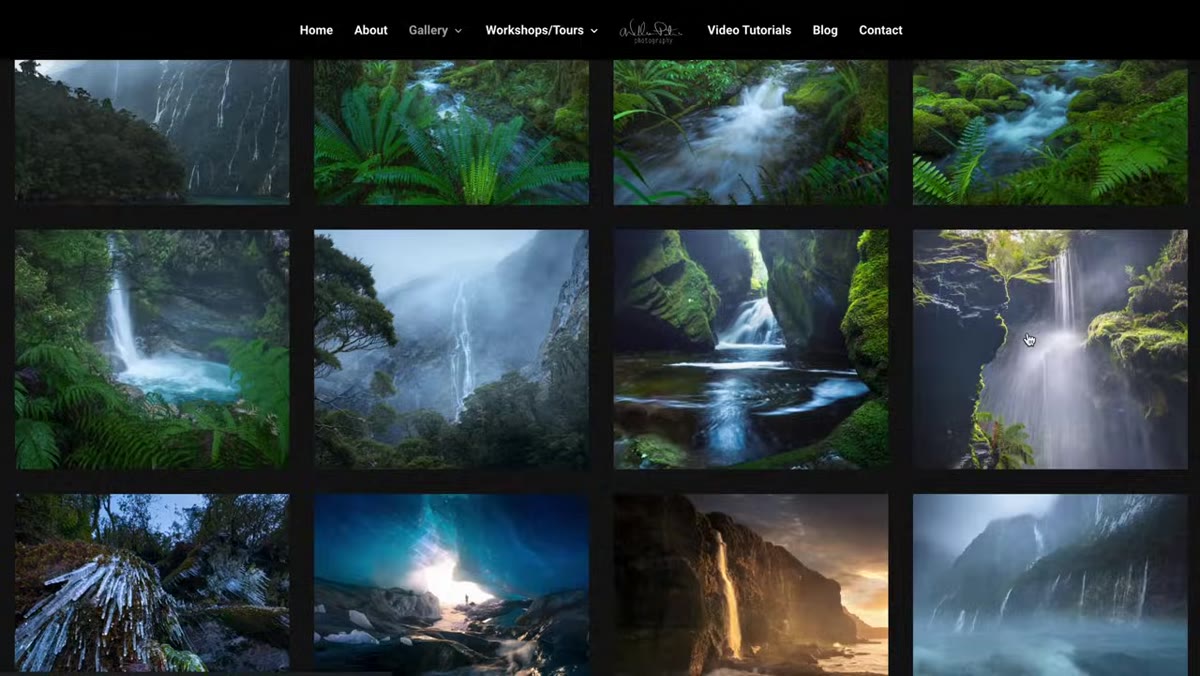Open the Video Tutorials page
This screenshot has width=1200, height=676.
coord(749,30)
